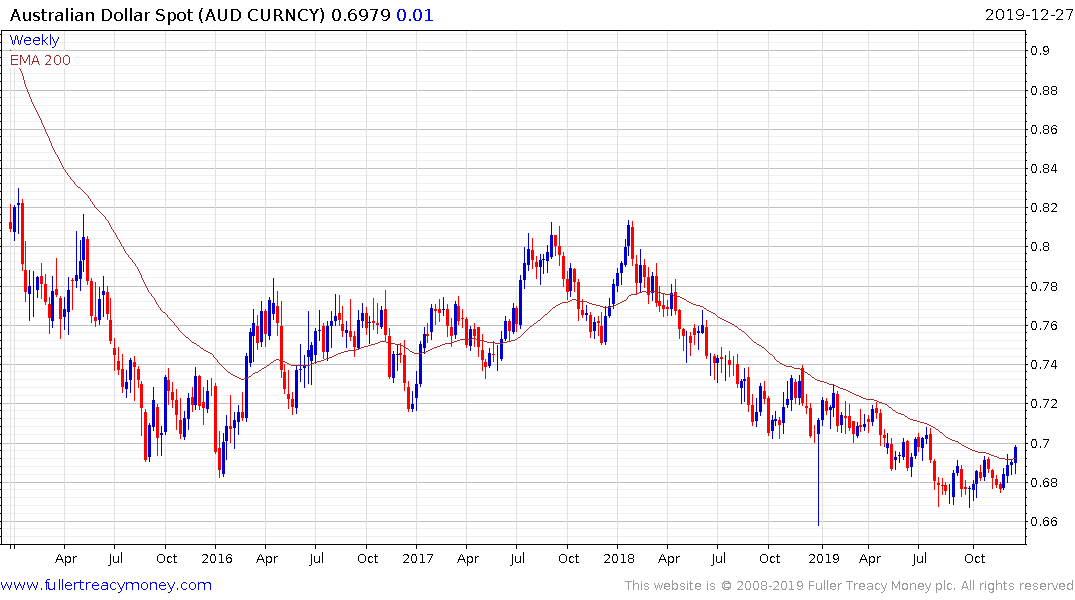Click the 2017 x-axis label
Viewport: 1075px width, 600px height.
pos(418,559)
